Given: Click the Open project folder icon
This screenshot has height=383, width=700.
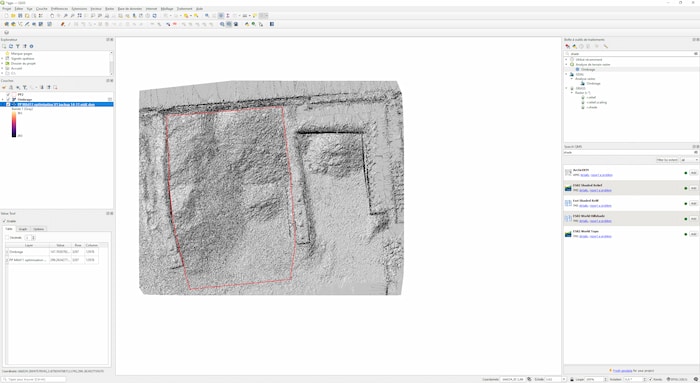Looking at the screenshot, I should point(13,16).
